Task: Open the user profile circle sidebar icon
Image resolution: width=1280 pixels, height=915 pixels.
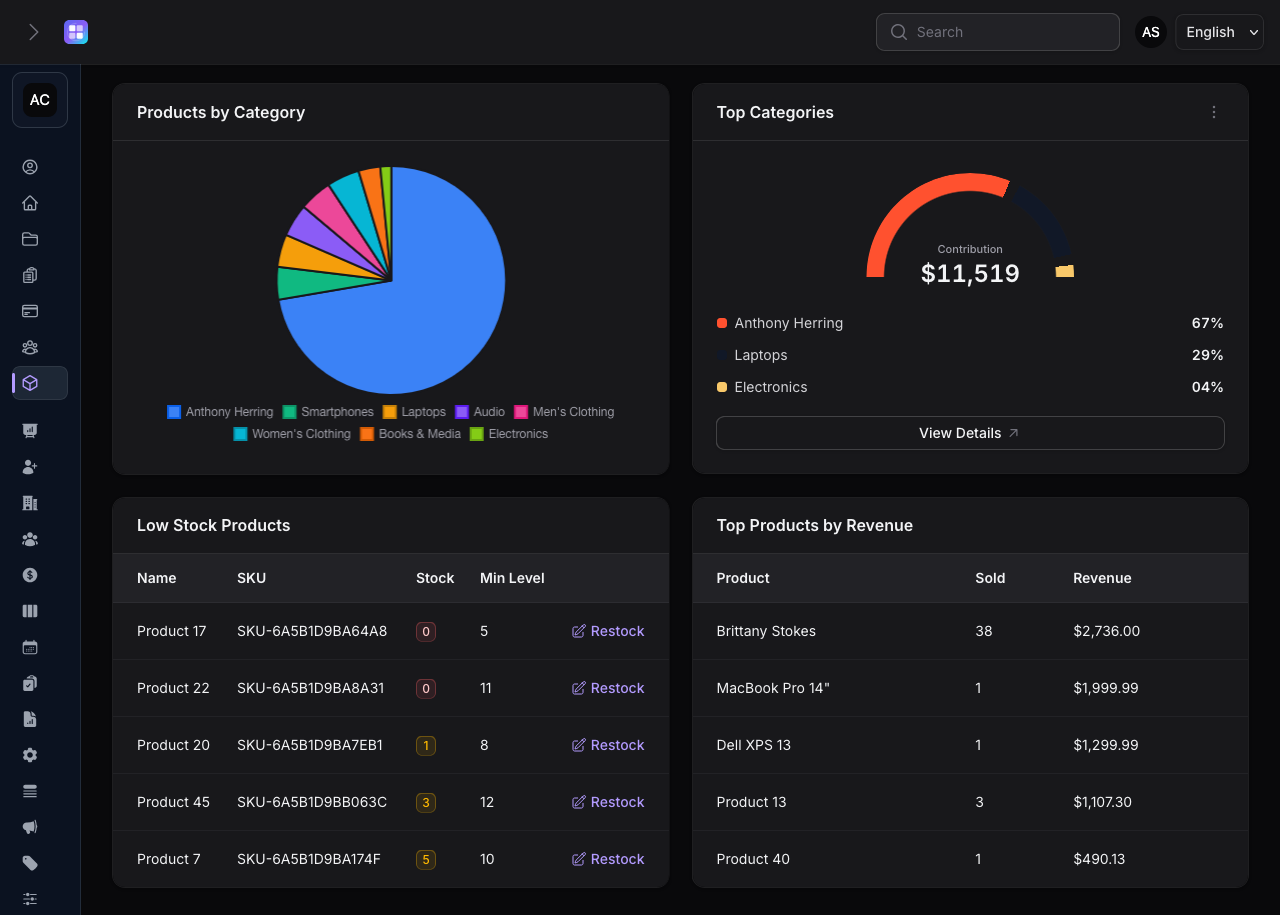Action: [x=30, y=167]
